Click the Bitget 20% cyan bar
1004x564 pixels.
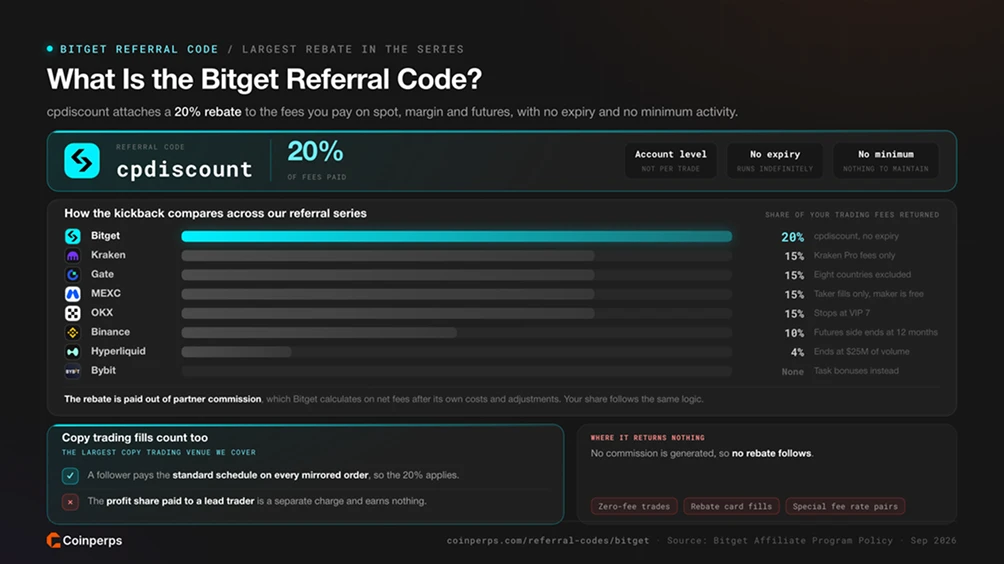457,236
